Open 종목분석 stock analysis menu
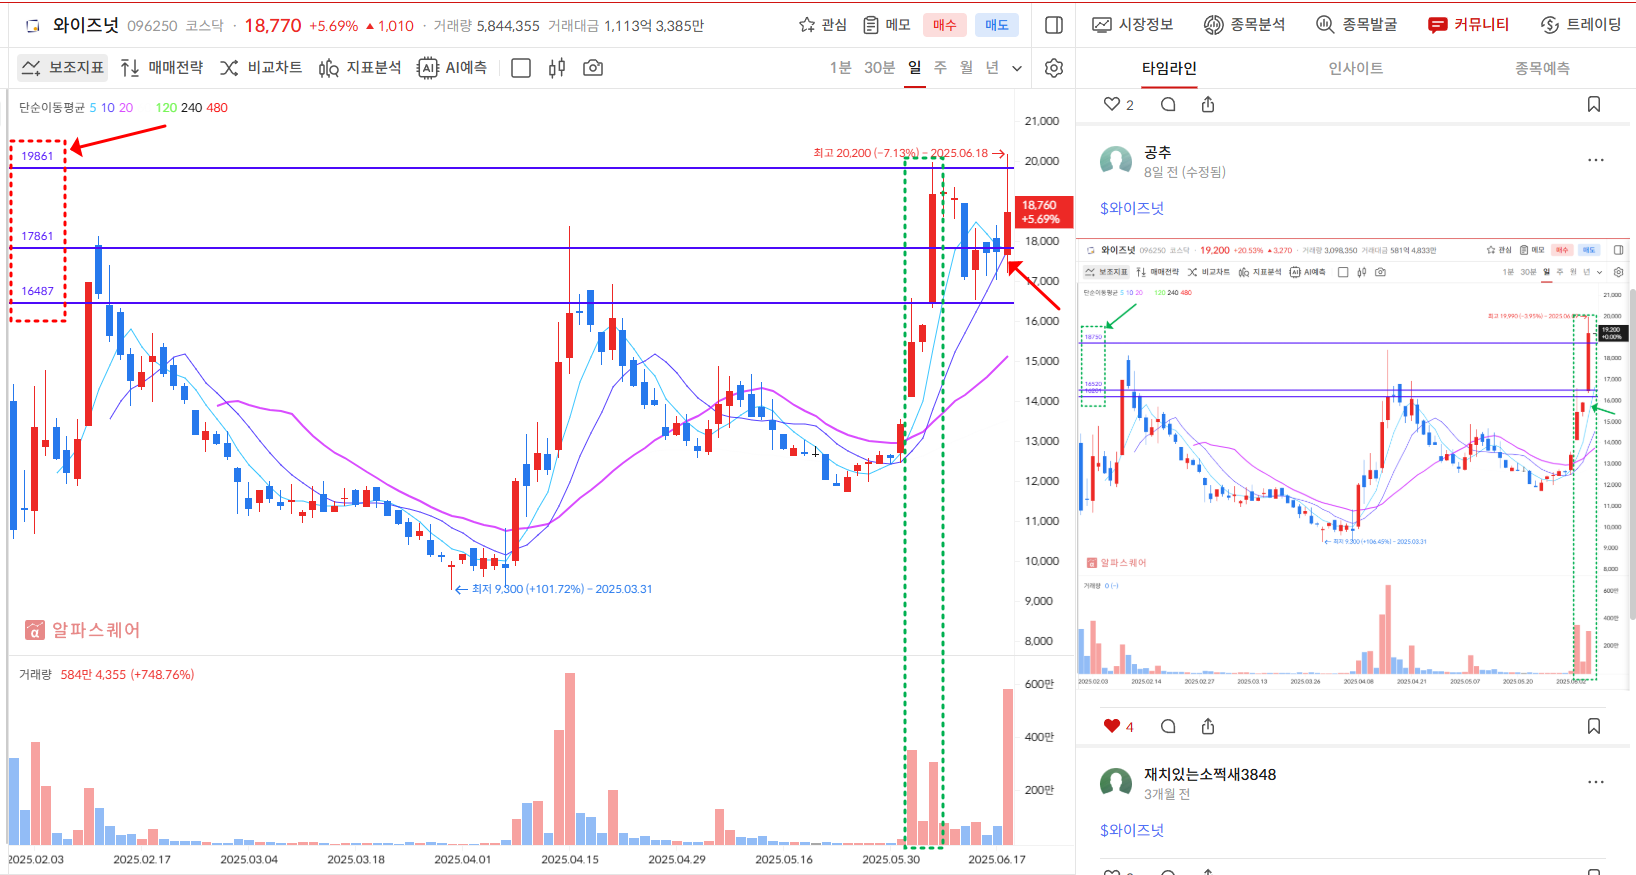Image resolution: width=1636 pixels, height=875 pixels. [x=1244, y=24]
